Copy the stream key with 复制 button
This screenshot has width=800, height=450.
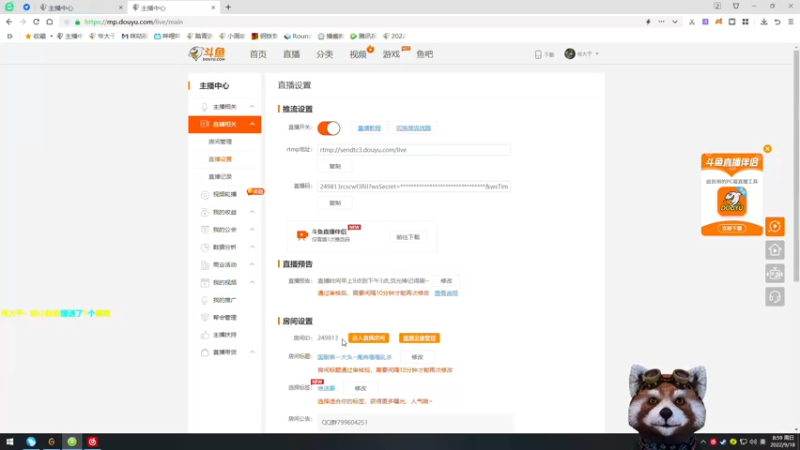click(x=335, y=203)
